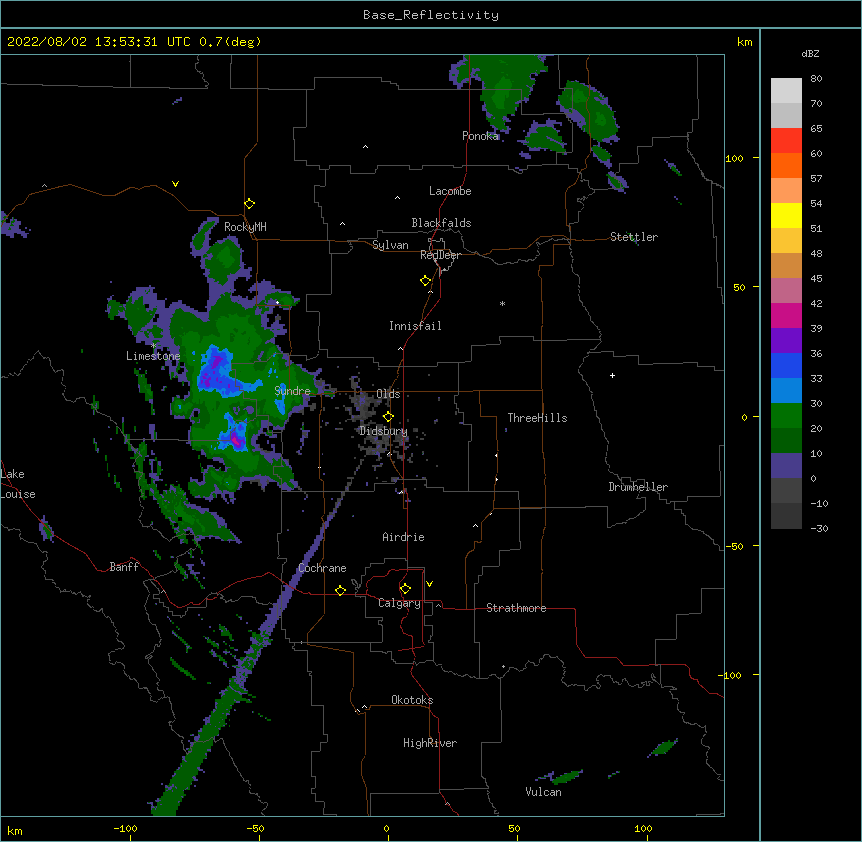Pick the blue 33-36 dBZ legend swatch

[x=786, y=365]
